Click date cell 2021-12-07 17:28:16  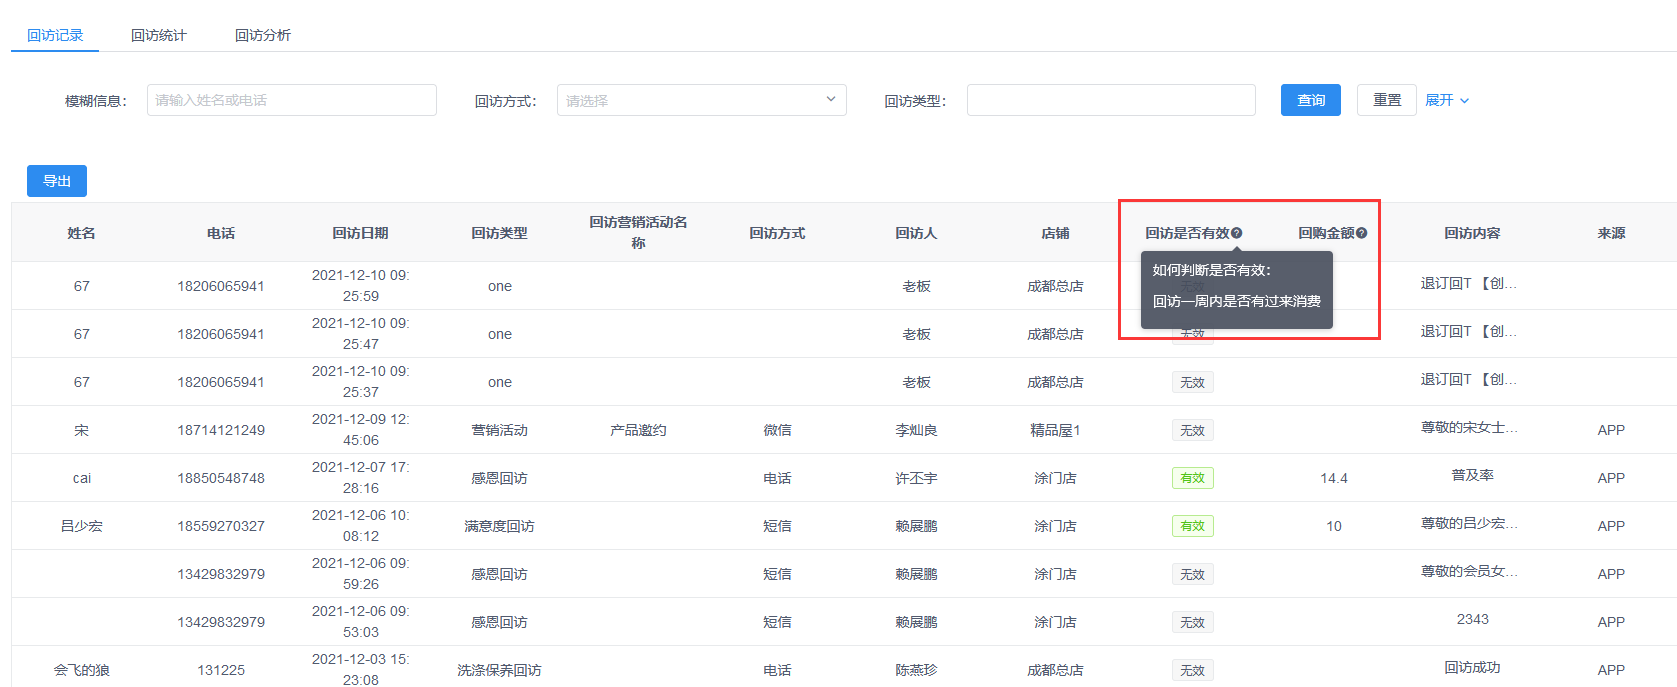point(360,478)
